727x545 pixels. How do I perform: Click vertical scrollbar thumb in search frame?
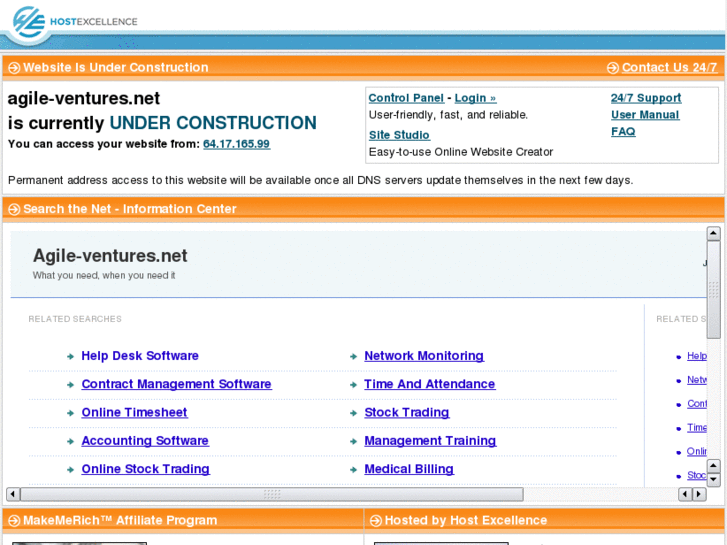pyautogui.click(x=713, y=290)
